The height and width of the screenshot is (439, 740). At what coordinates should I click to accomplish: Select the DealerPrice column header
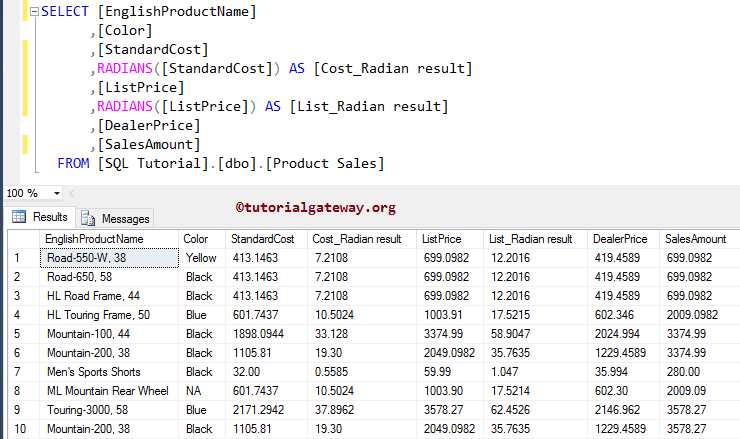pos(620,239)
